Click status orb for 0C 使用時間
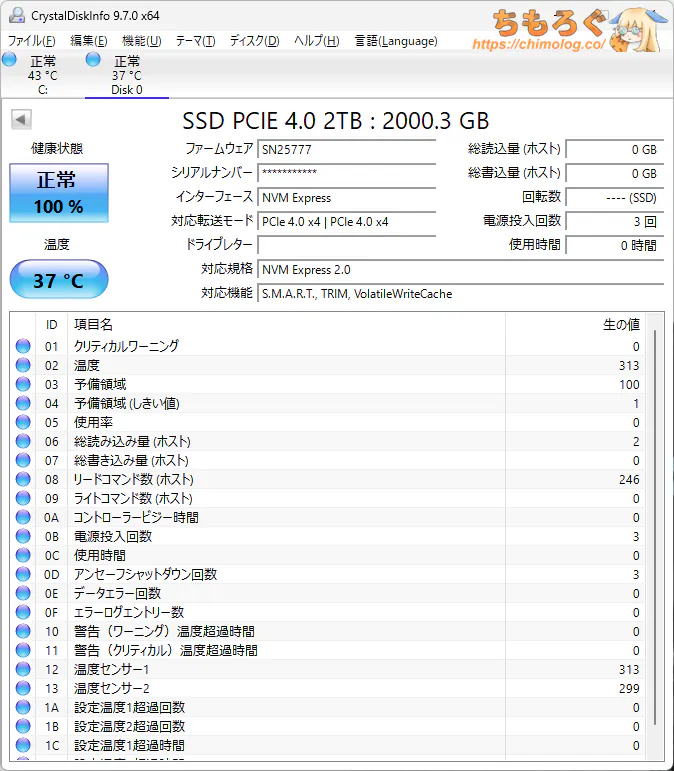 pos(23,555)
